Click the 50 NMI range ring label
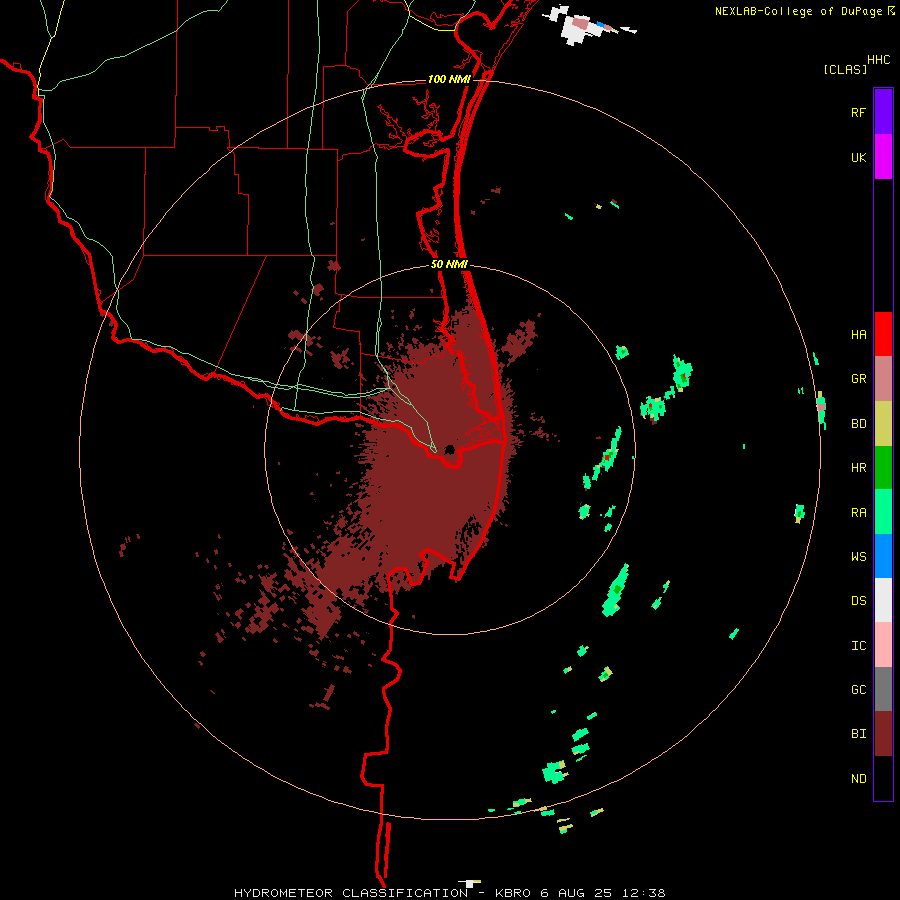Viewport: 900px width, 900px height. click(449, 265)
